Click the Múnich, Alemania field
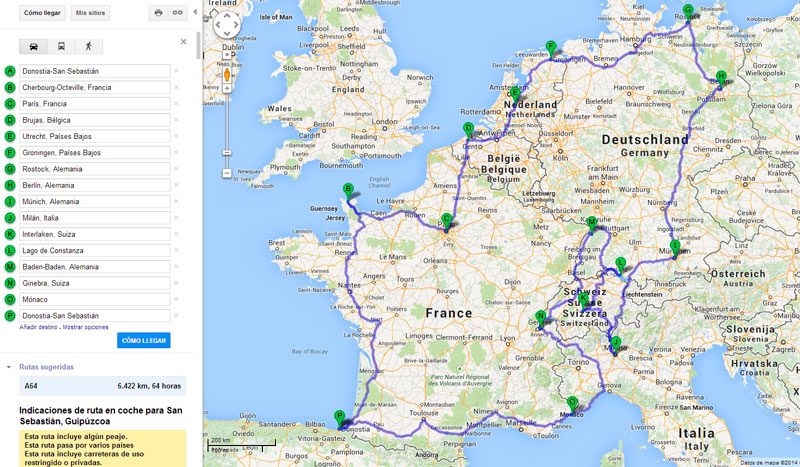This screenshot has width=800, height=467. tap(95, 202)
